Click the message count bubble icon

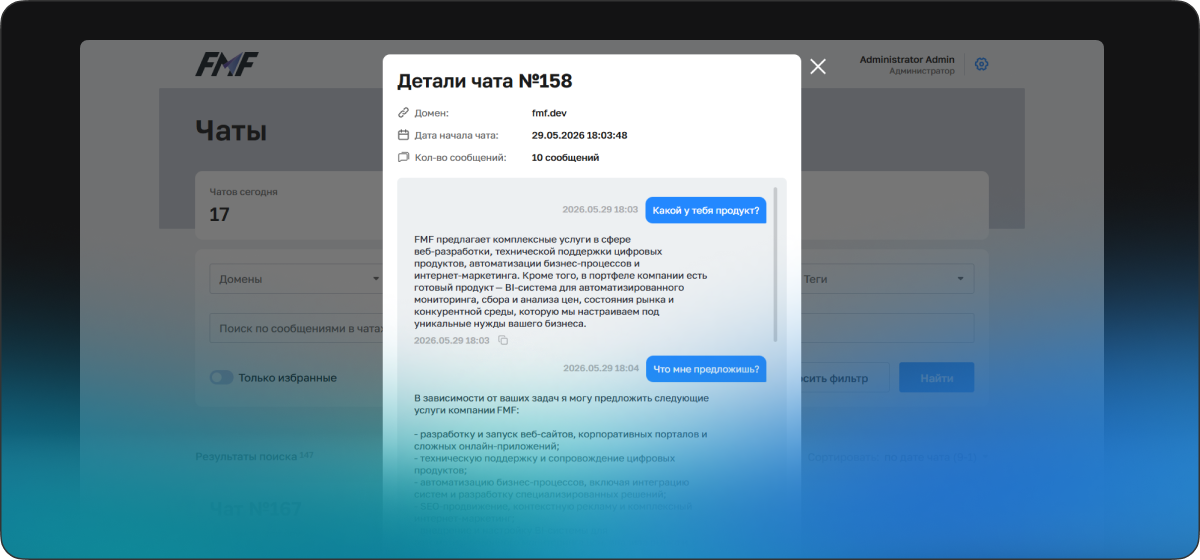coord(403,157)
